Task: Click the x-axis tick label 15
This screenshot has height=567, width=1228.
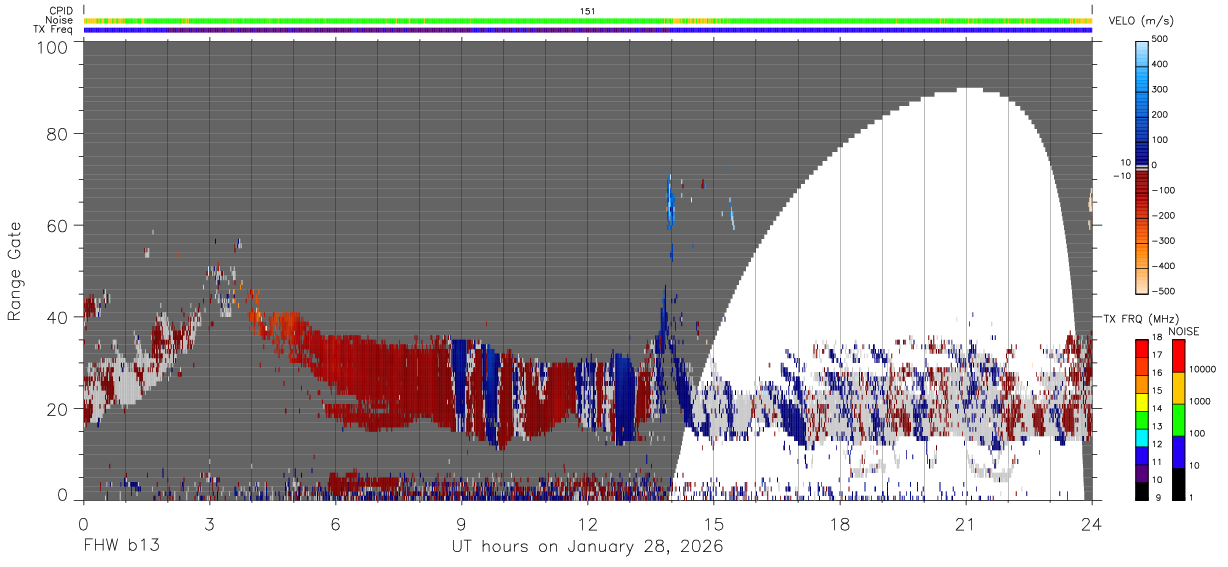Action: click(713, 524)
